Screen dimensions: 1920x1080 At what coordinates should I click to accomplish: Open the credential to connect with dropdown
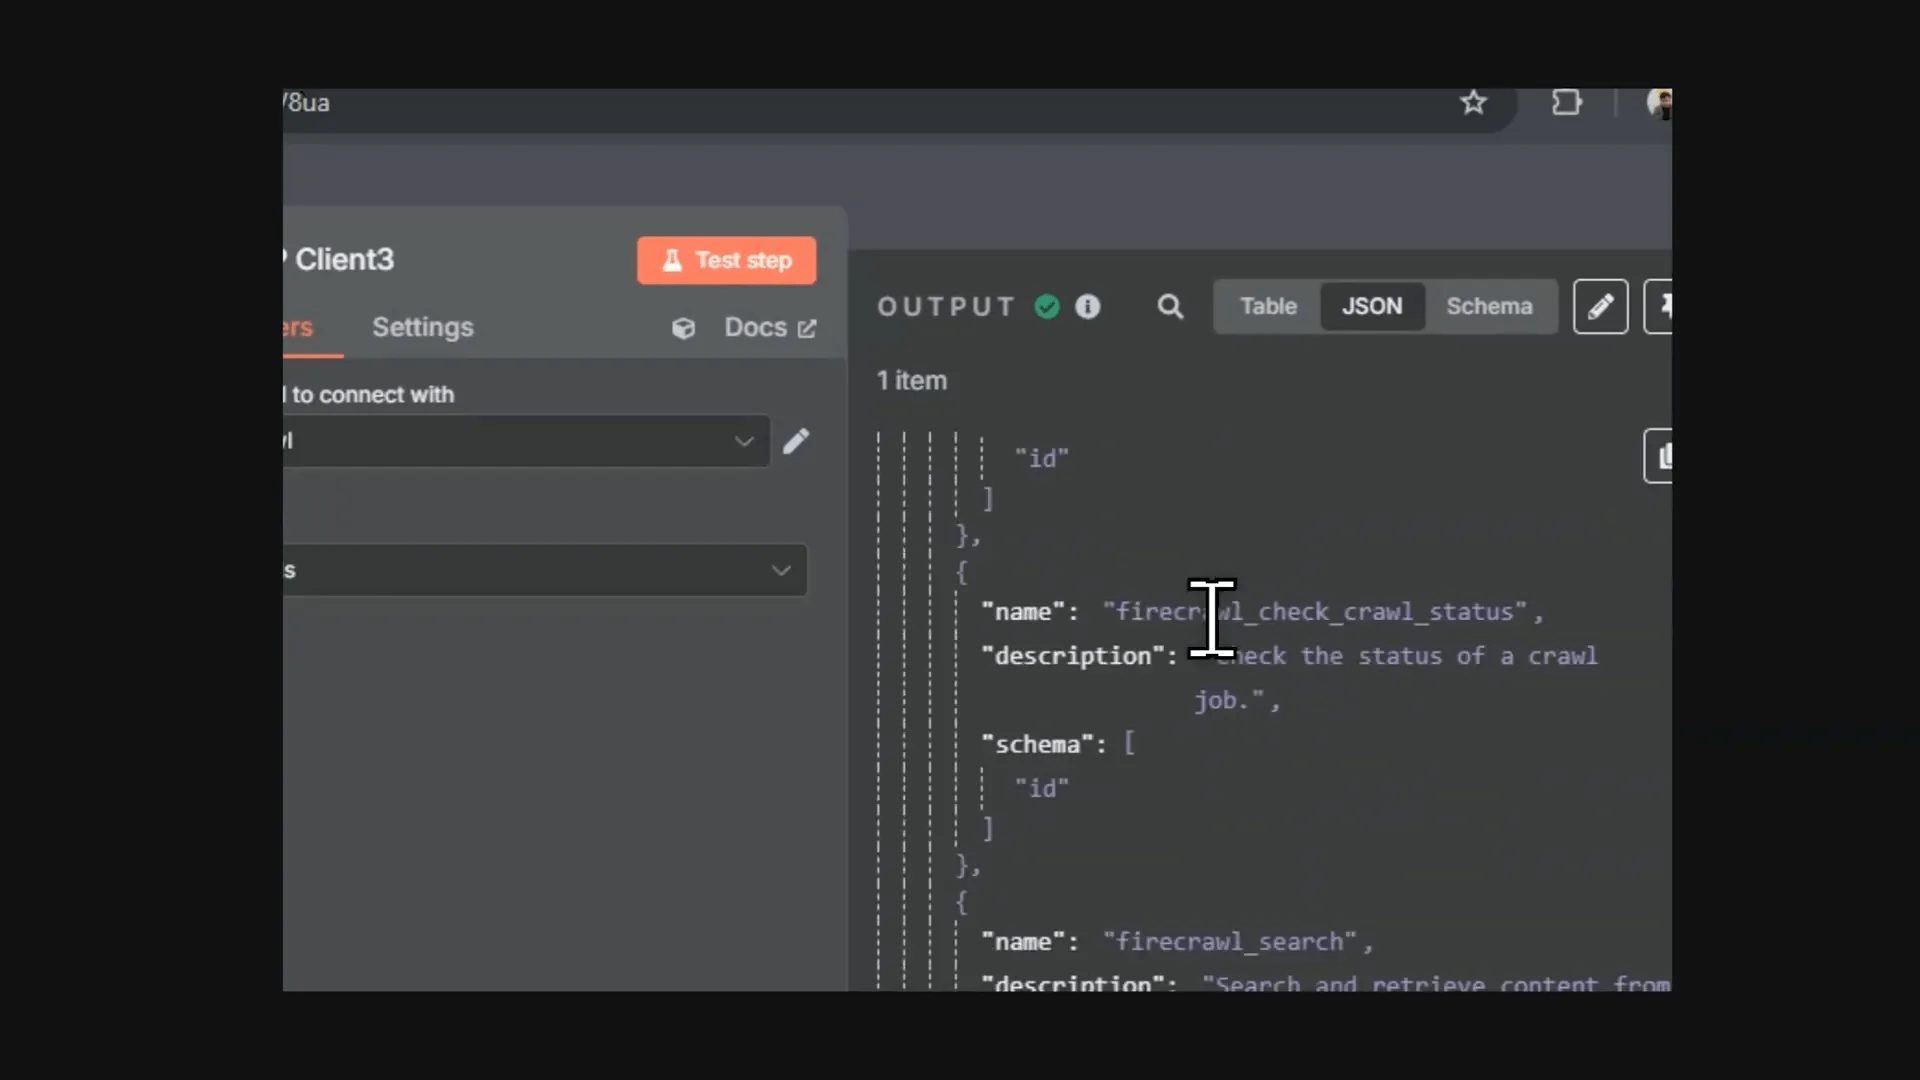[x=526, y=441]
